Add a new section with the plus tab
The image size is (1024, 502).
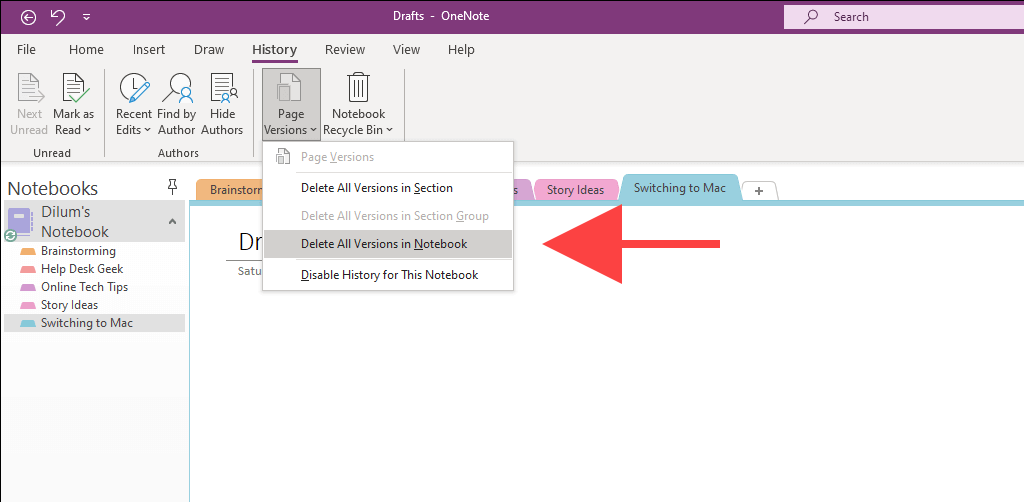[x=759, y=191]
